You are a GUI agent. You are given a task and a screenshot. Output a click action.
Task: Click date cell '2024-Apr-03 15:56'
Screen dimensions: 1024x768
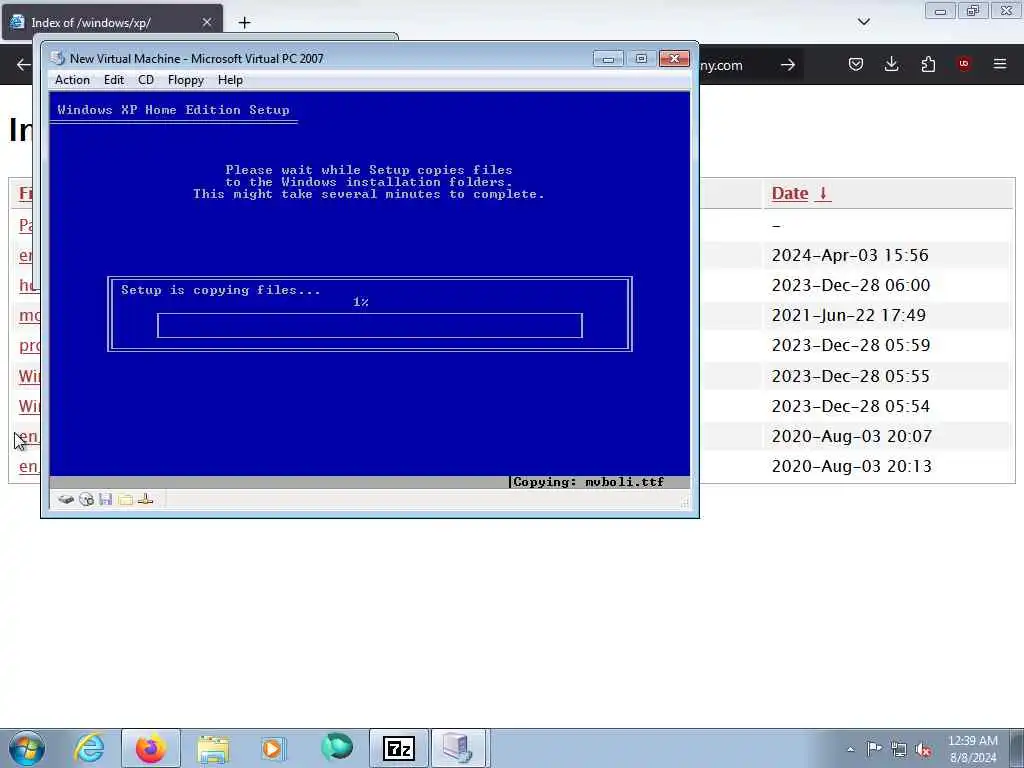pyautogui.click(x=850, y=255)
